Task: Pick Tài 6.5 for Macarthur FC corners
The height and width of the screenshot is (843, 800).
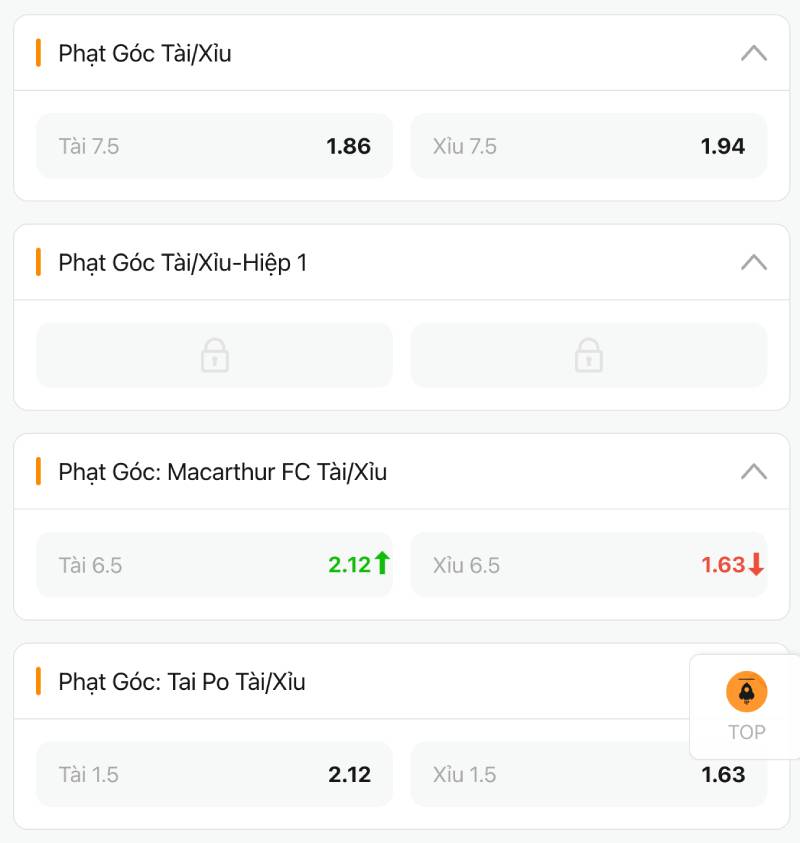Action: (214, 565)
